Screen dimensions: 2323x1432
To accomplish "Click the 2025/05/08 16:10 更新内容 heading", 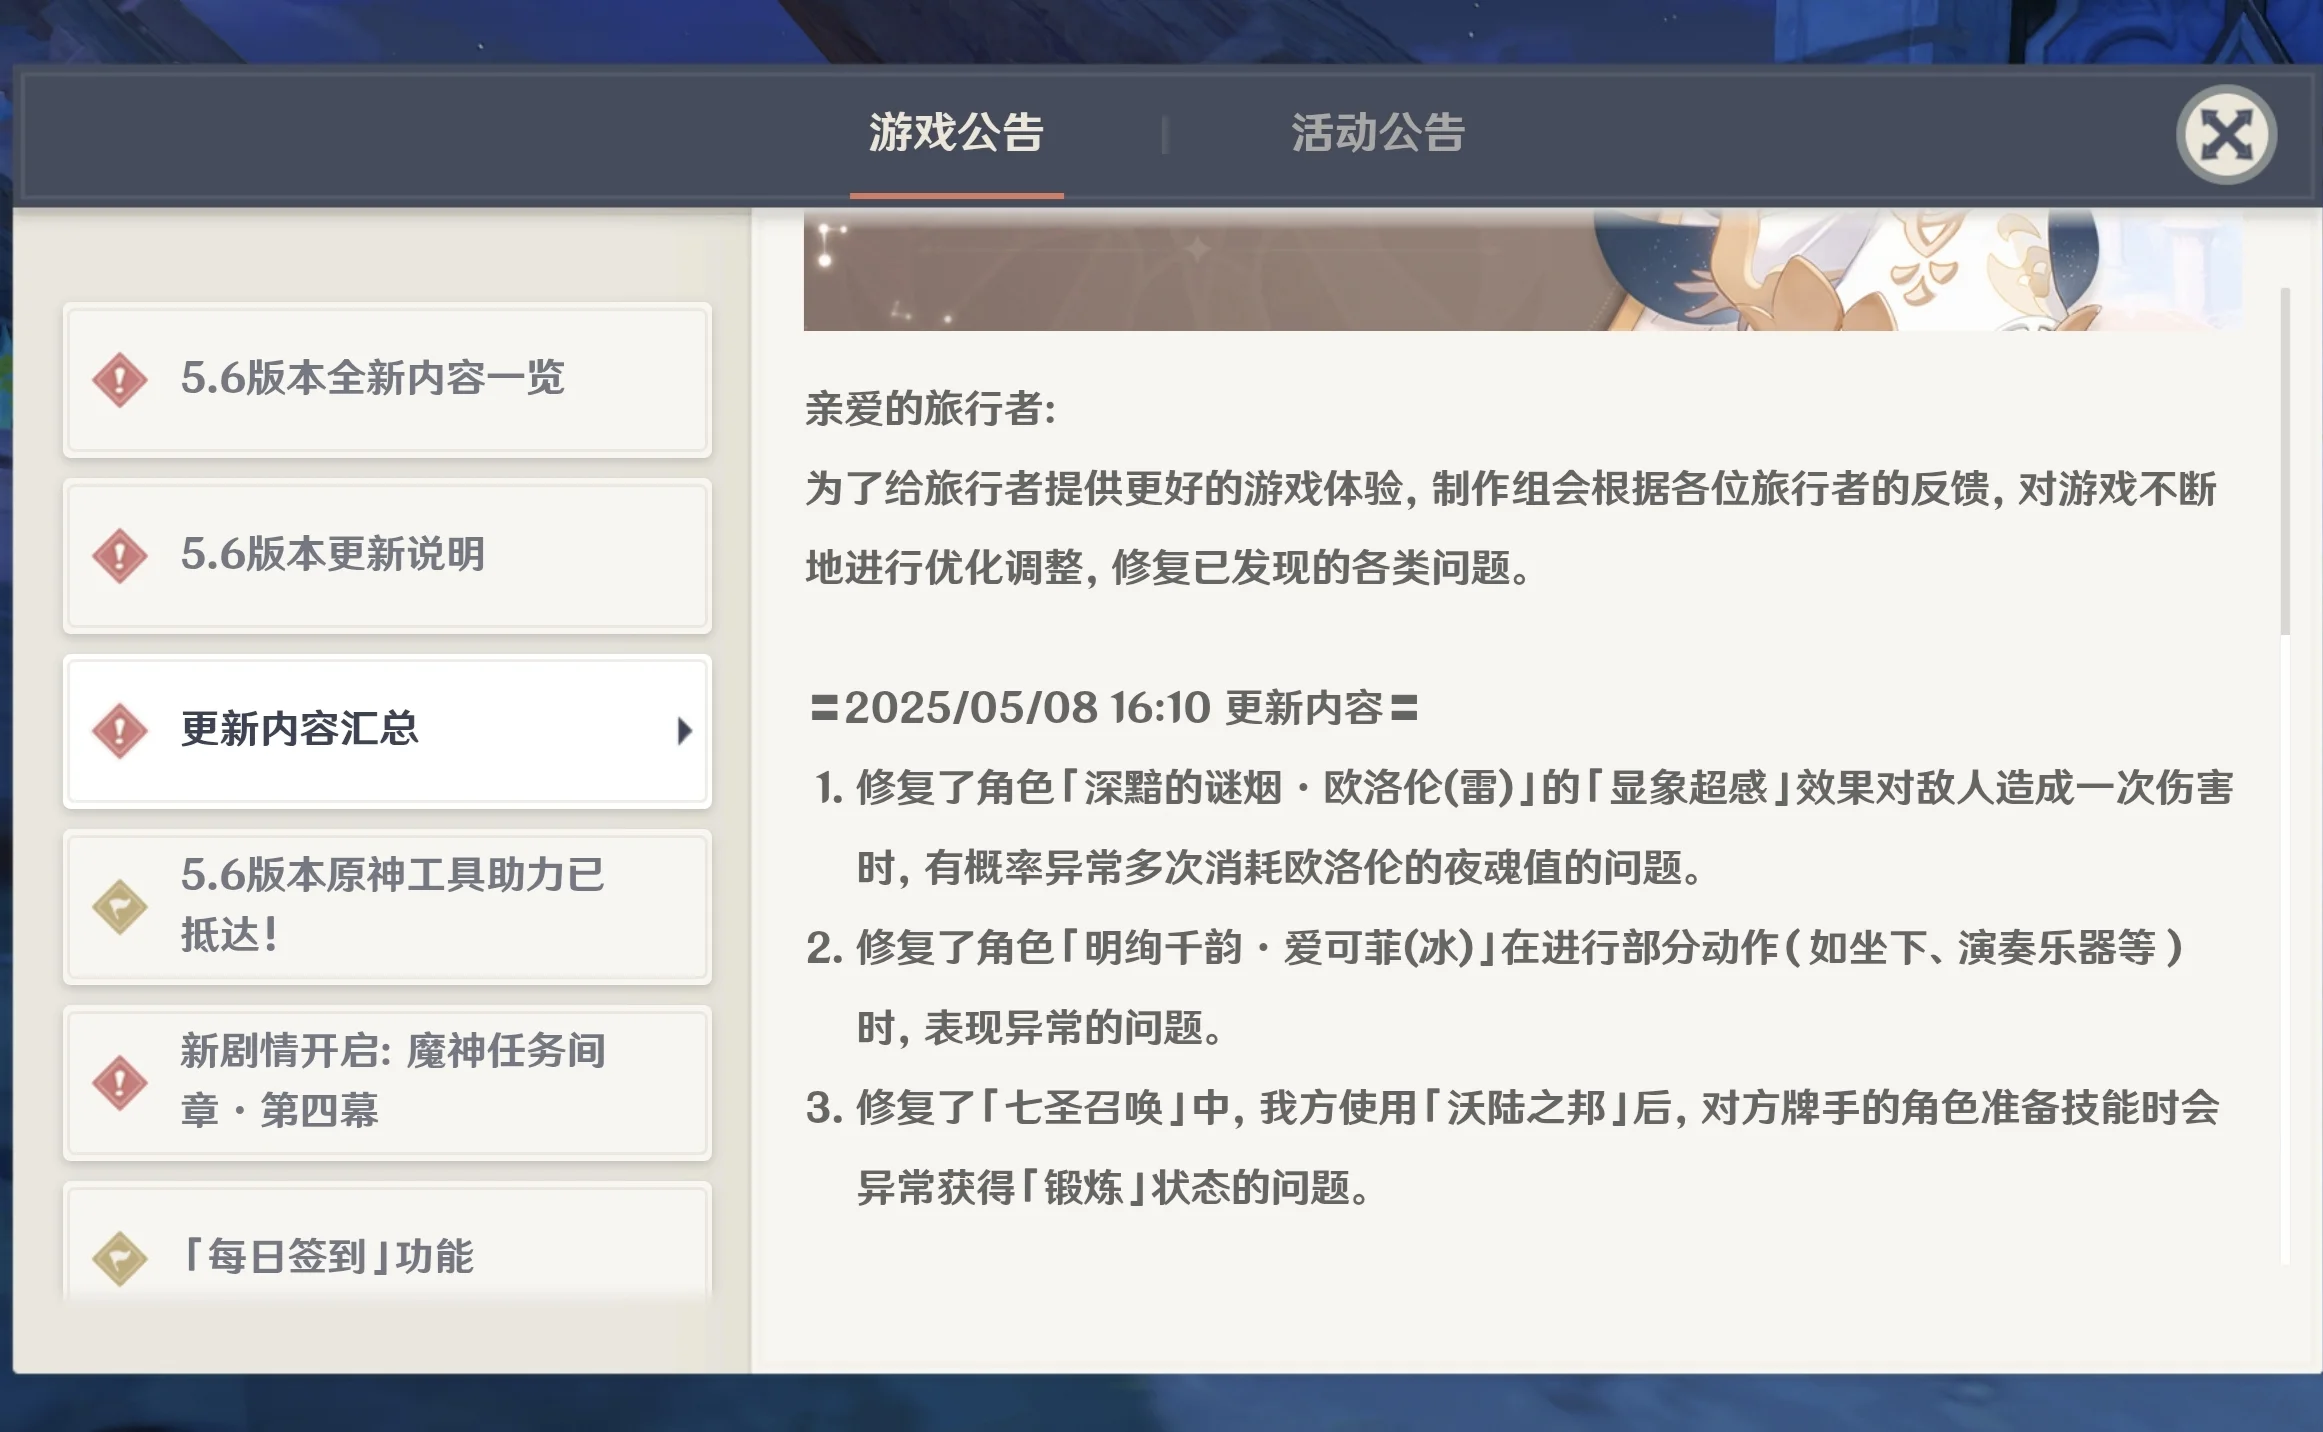I will coord(1114,708).
